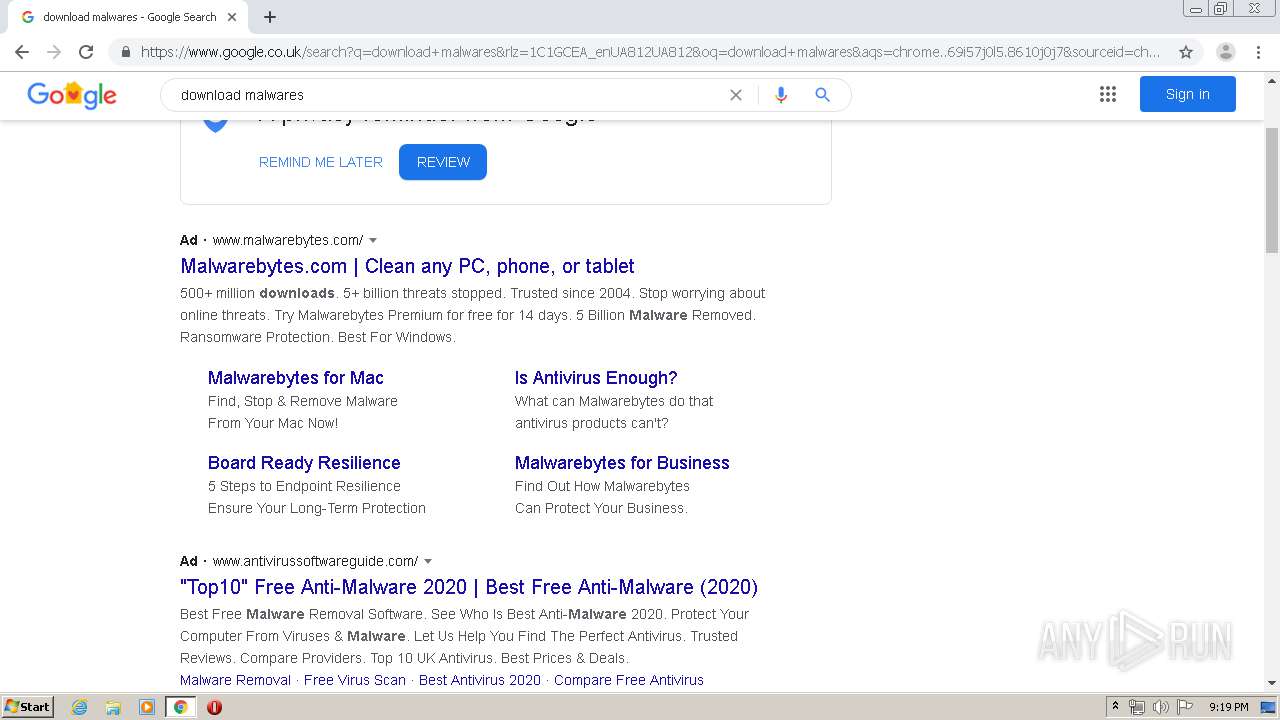Go back with the browser back arrow
The image size is (1280, 720).
[22, 52]
